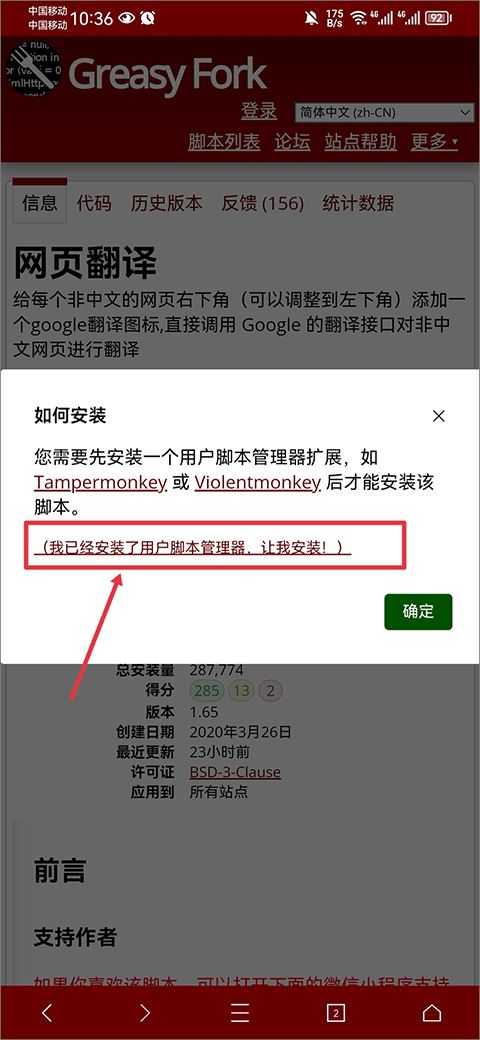480x1040 pixels.
Task: Click the 我已经安装了用户脚本管理器 install link
Action: [x=193, y=548]
